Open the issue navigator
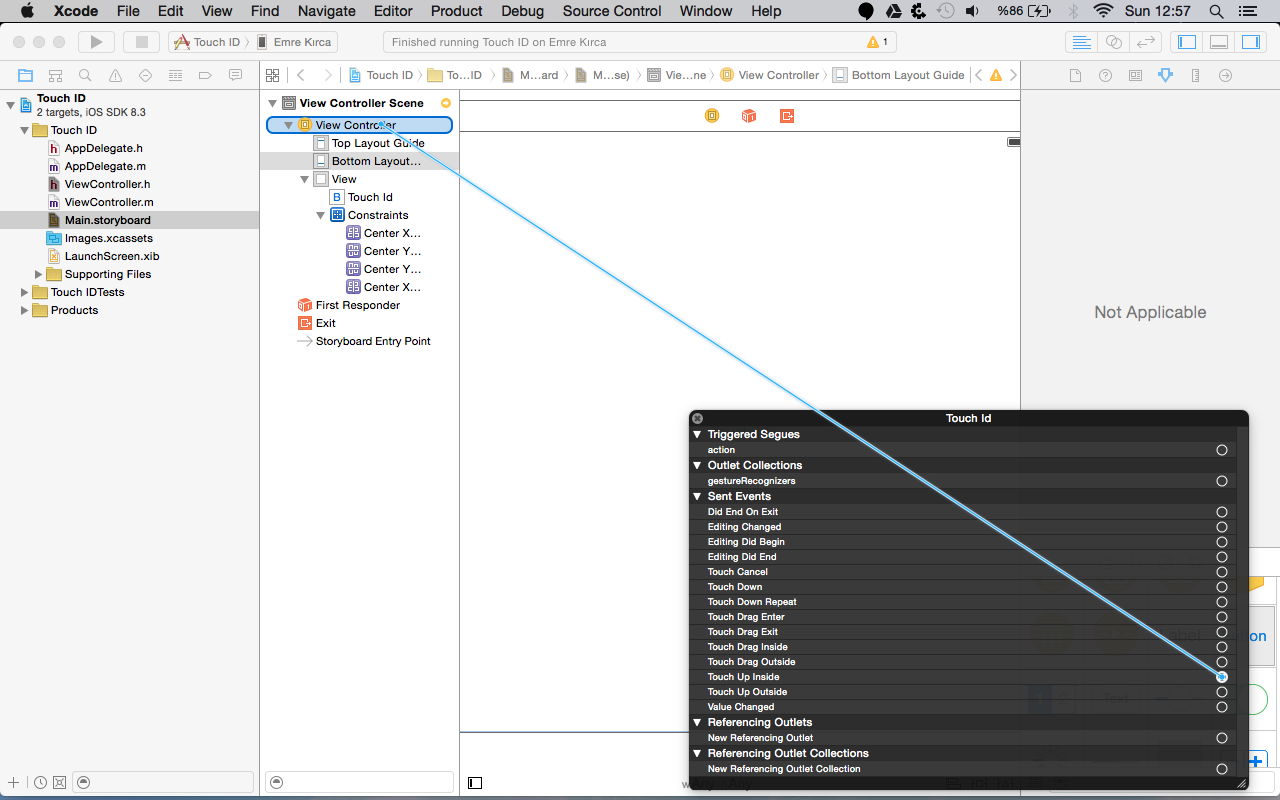Viewport: 1280px width, 800px height. click(x=115, y=75)
